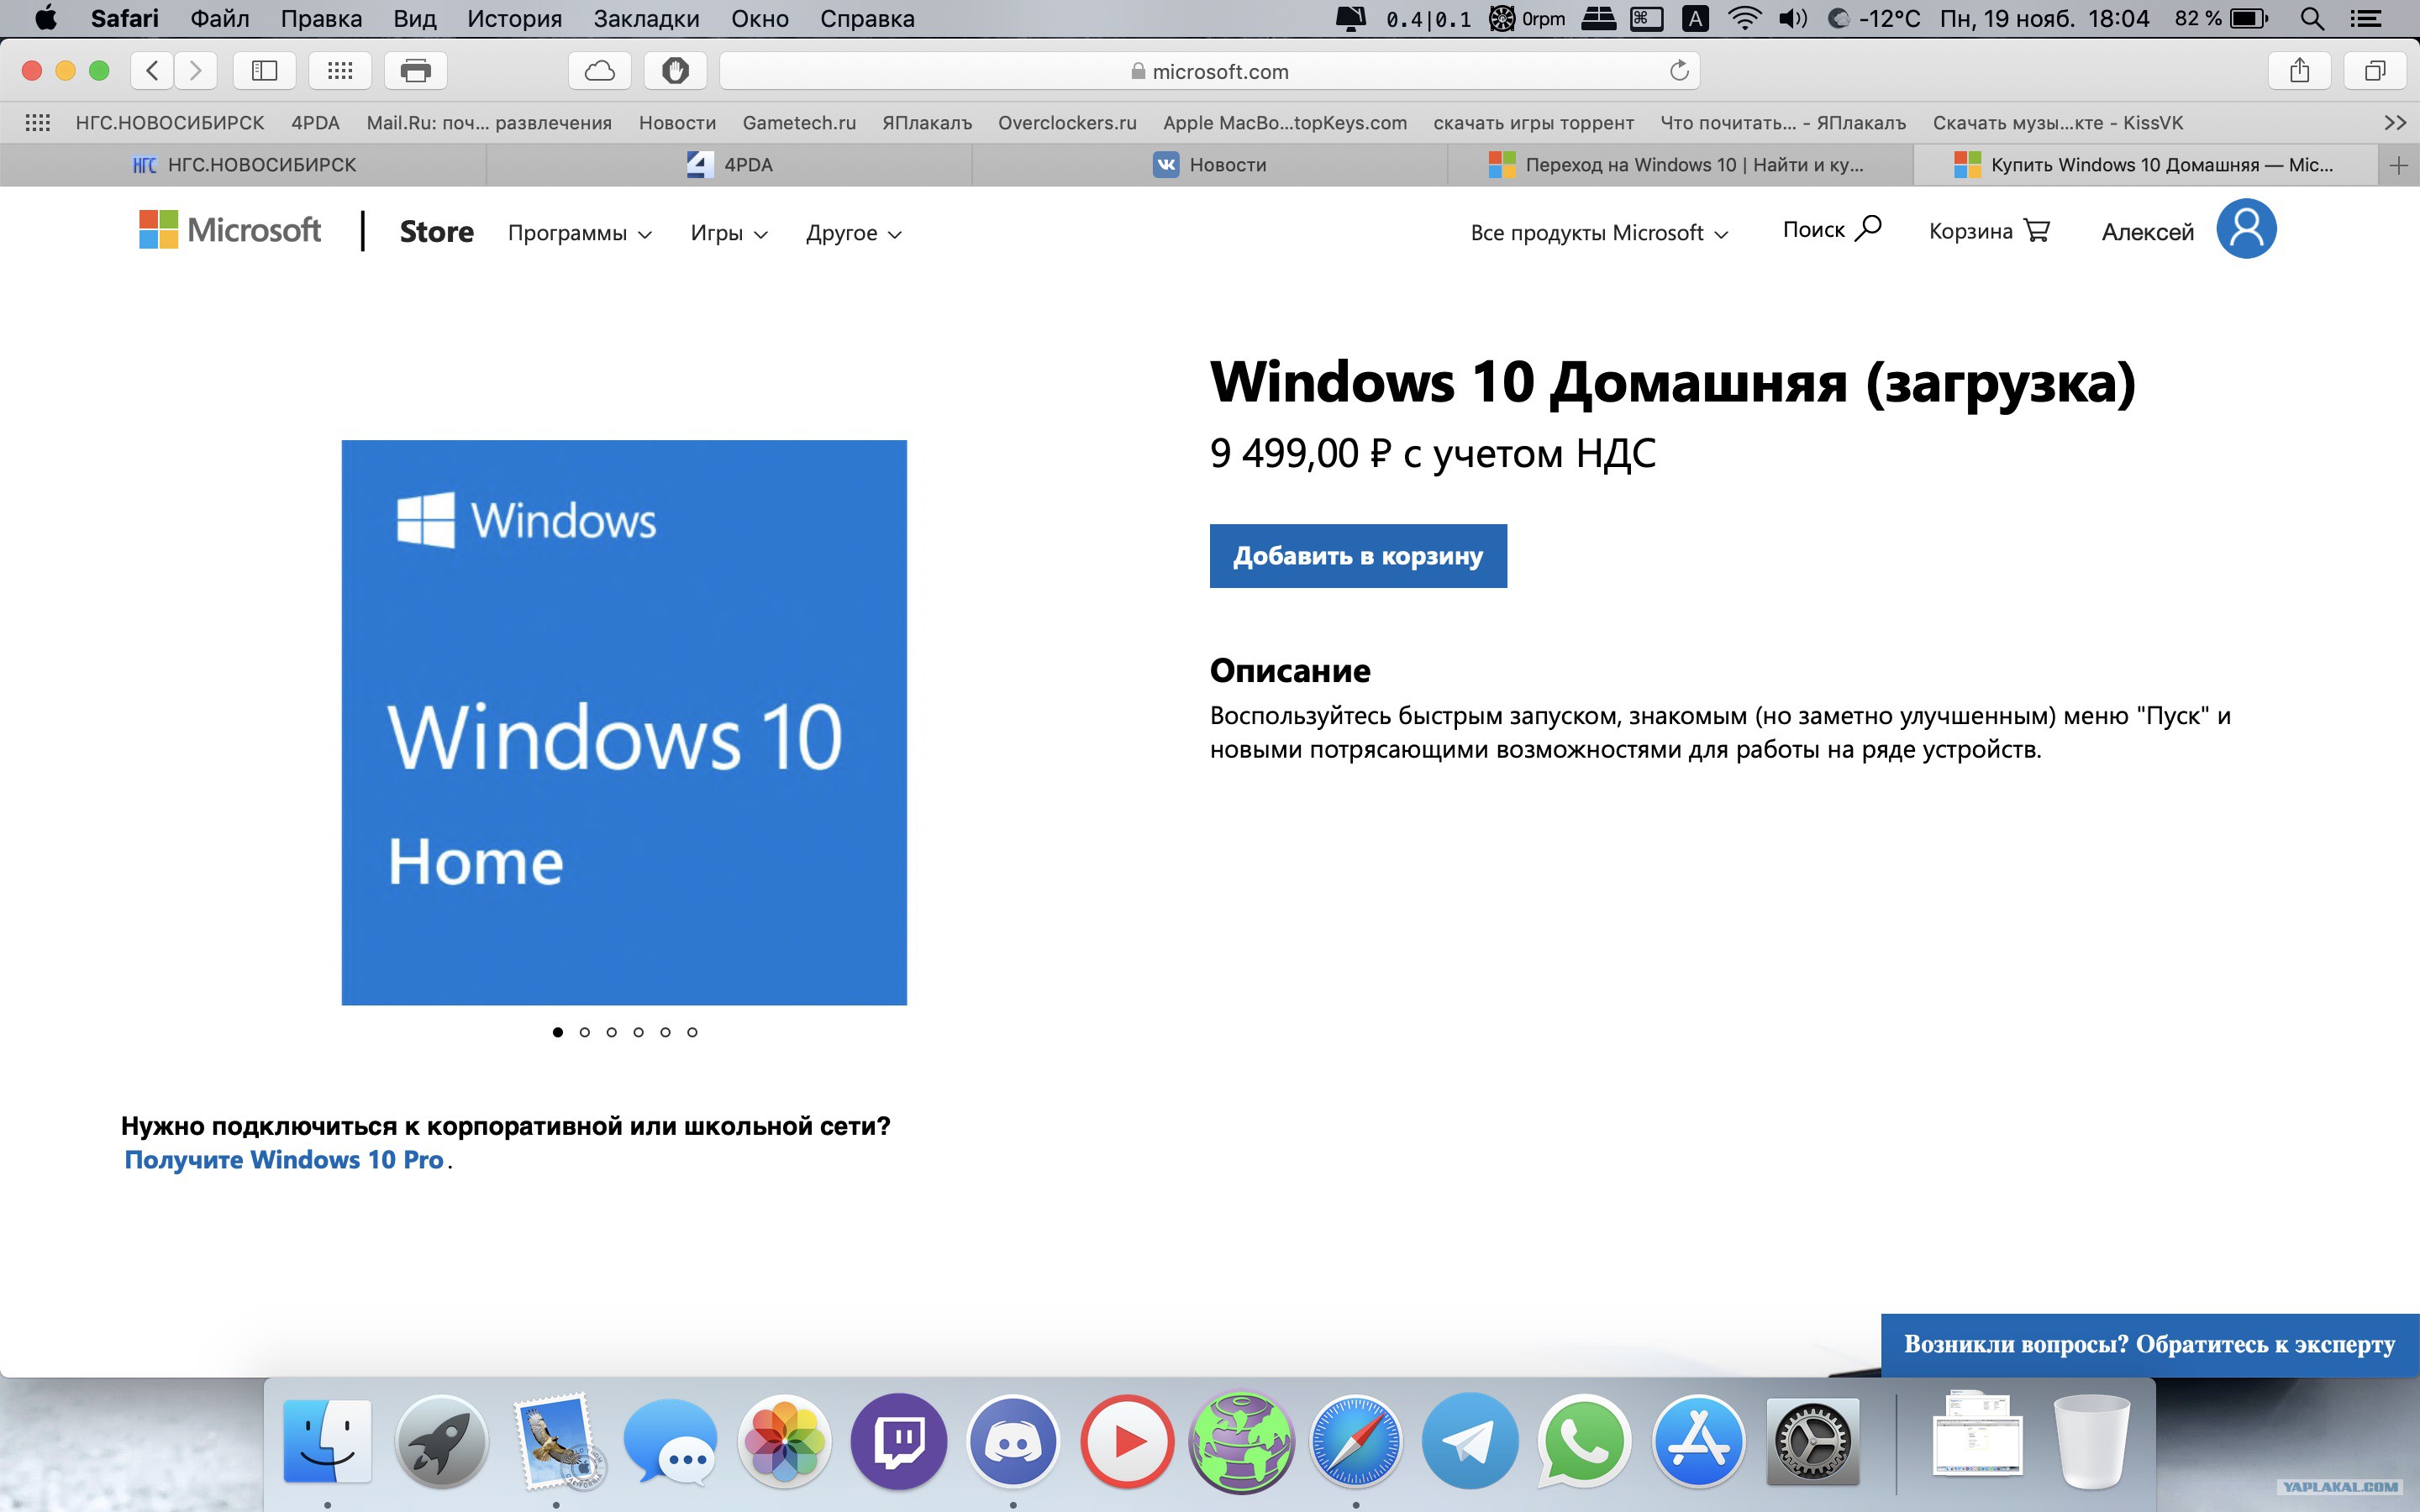Viewport: 2420px width, 1512px height.
Task: Open Finder from the Dock
Action: point(327,1441)
